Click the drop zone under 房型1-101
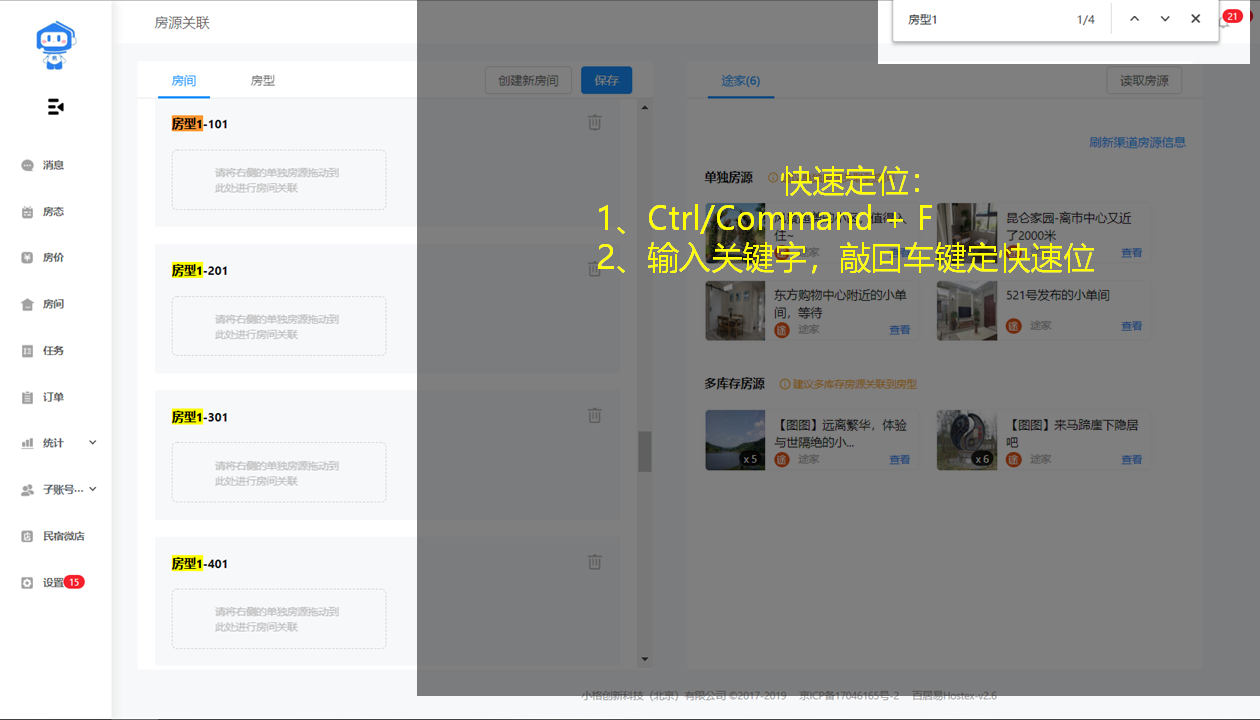 click(279, 180)
